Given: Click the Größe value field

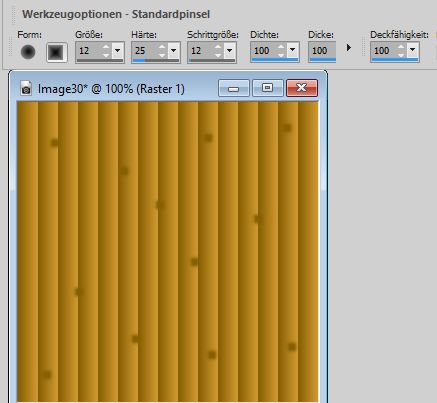Looking at the screenshot, I should pyautogui.click(x=89, y=51).
